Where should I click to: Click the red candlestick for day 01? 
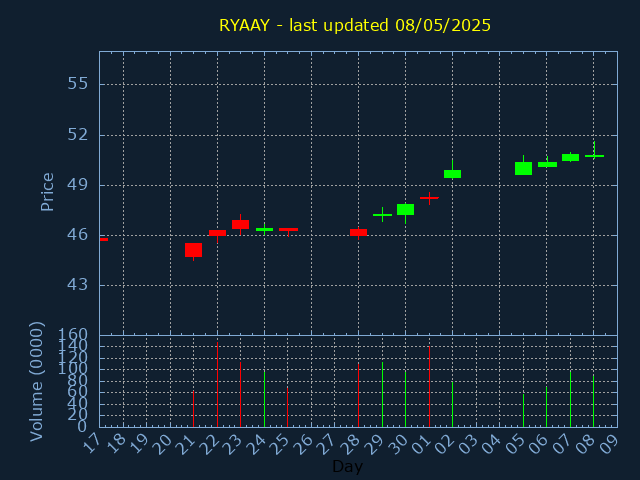pyautogui.click(x=429, y=198)
